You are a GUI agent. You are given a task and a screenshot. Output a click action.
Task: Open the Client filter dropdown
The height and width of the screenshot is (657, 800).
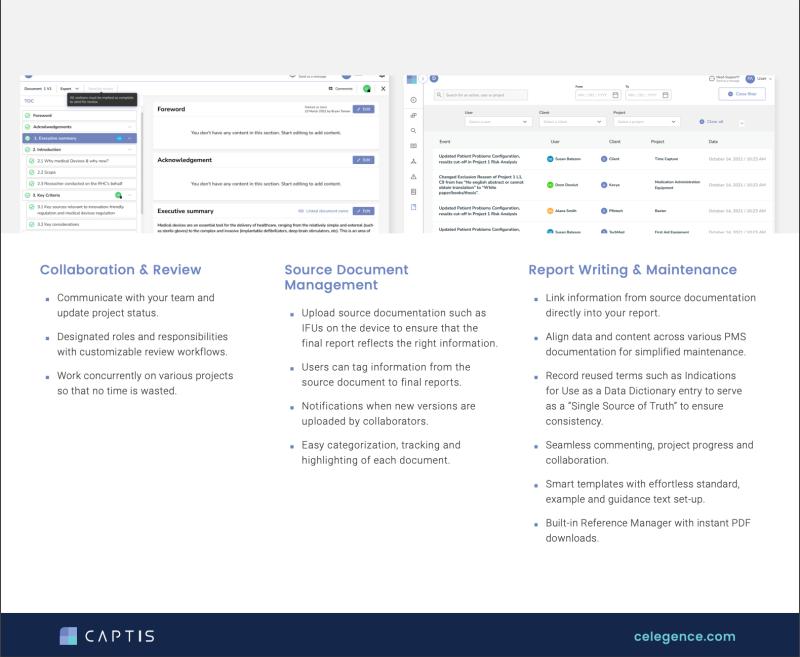pyautogui.click(x=572, y=122)
